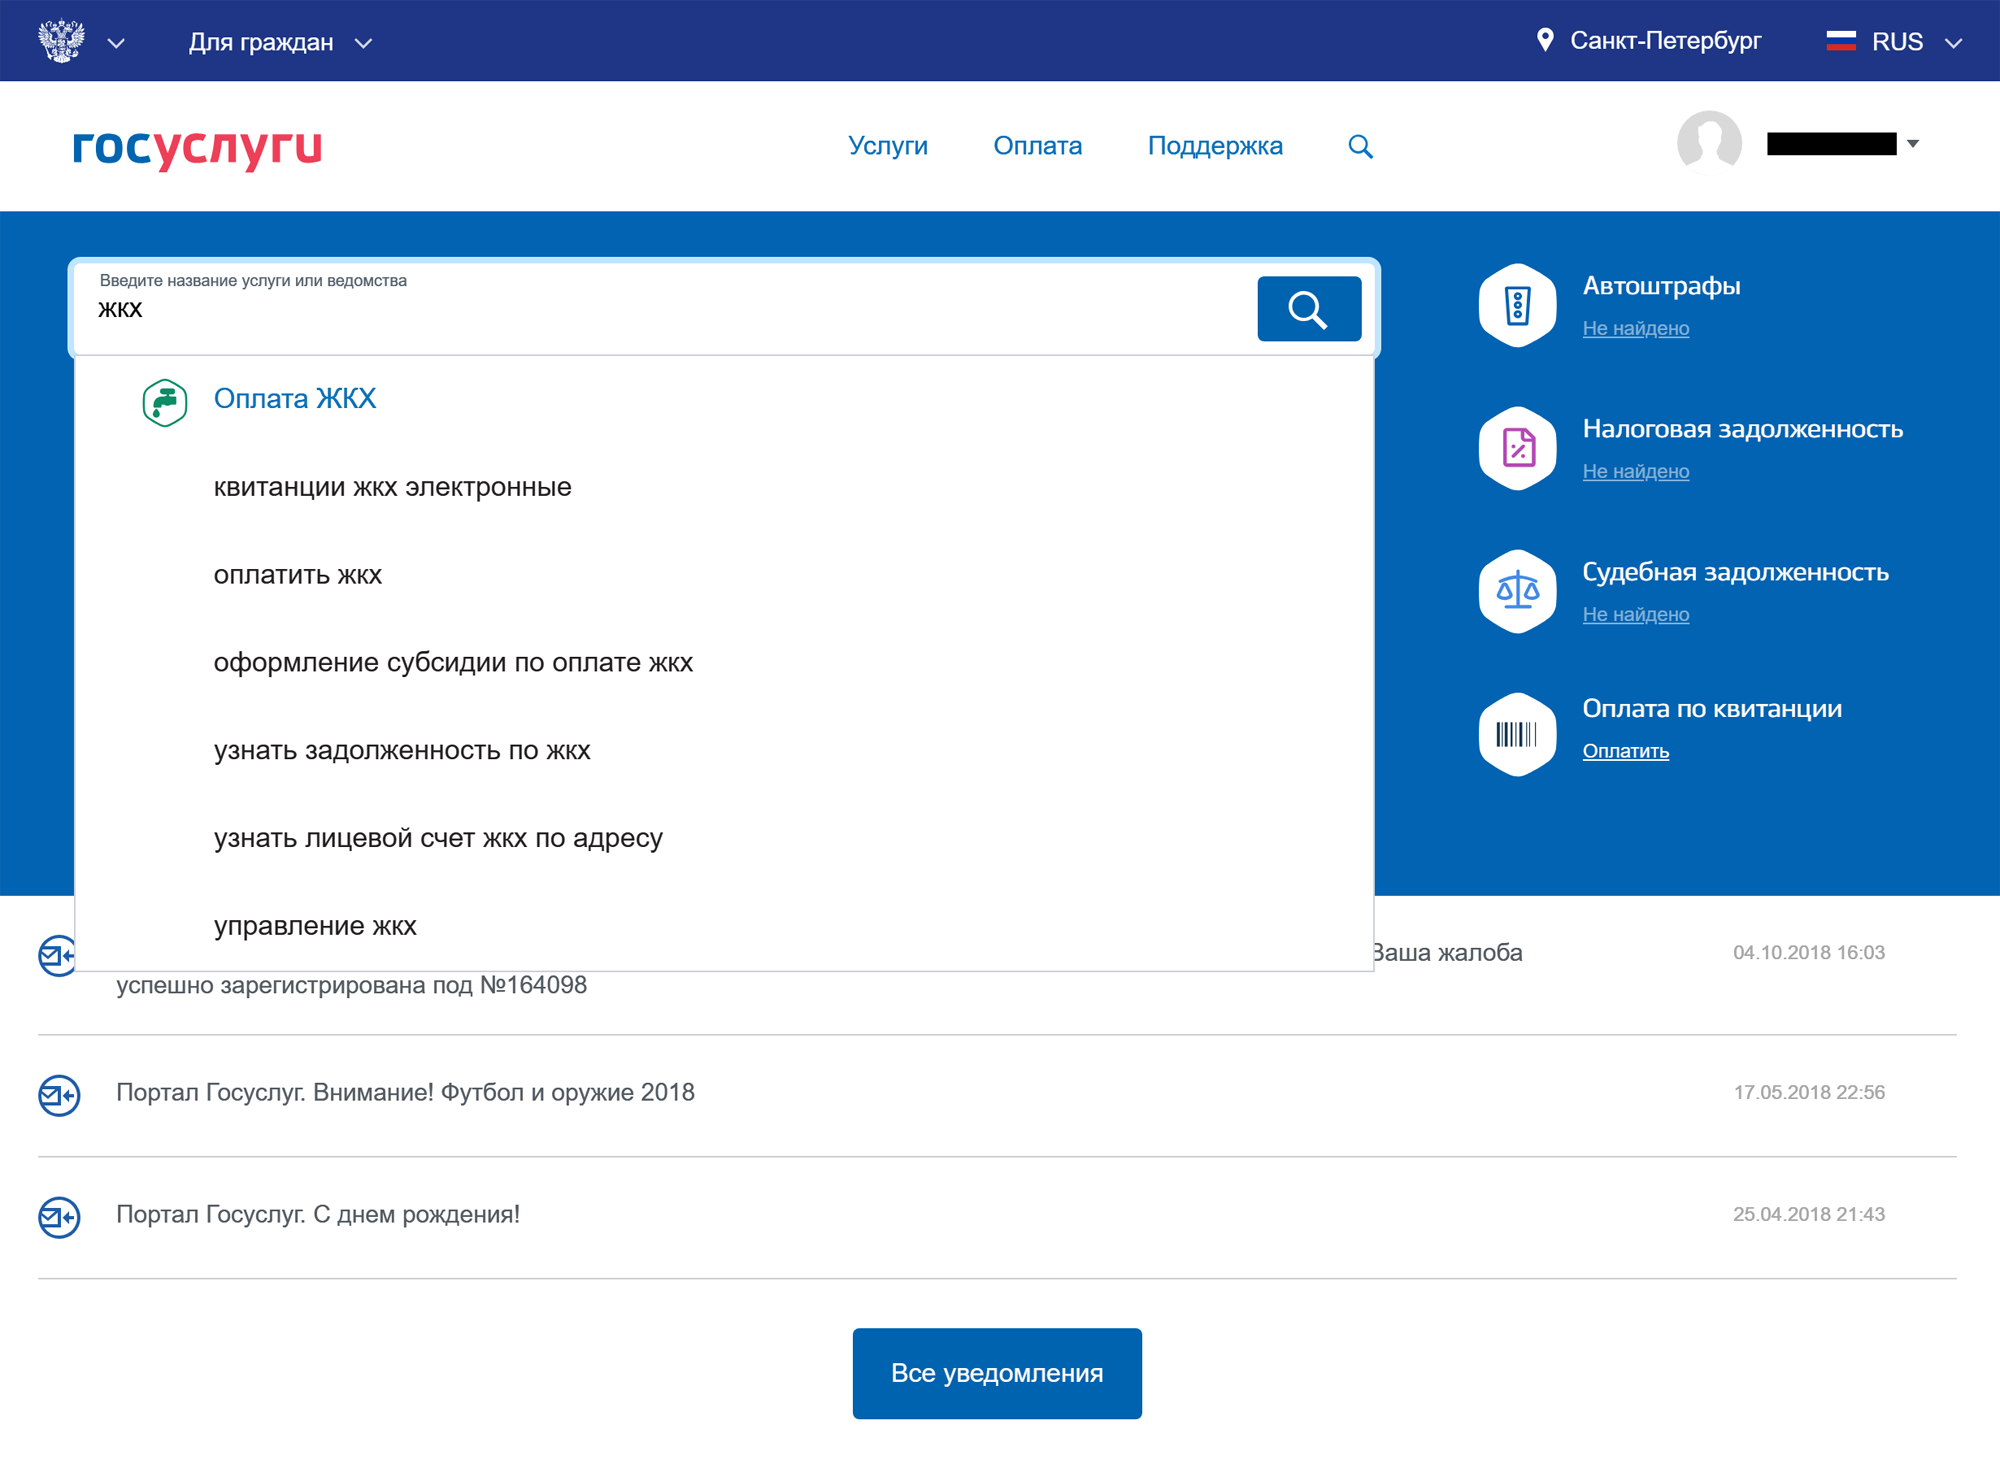The width and height of the screenshot is (2000, 1477).
Task: Click the date 25.04.2018 21:43
Action: click(1808, 1214)
